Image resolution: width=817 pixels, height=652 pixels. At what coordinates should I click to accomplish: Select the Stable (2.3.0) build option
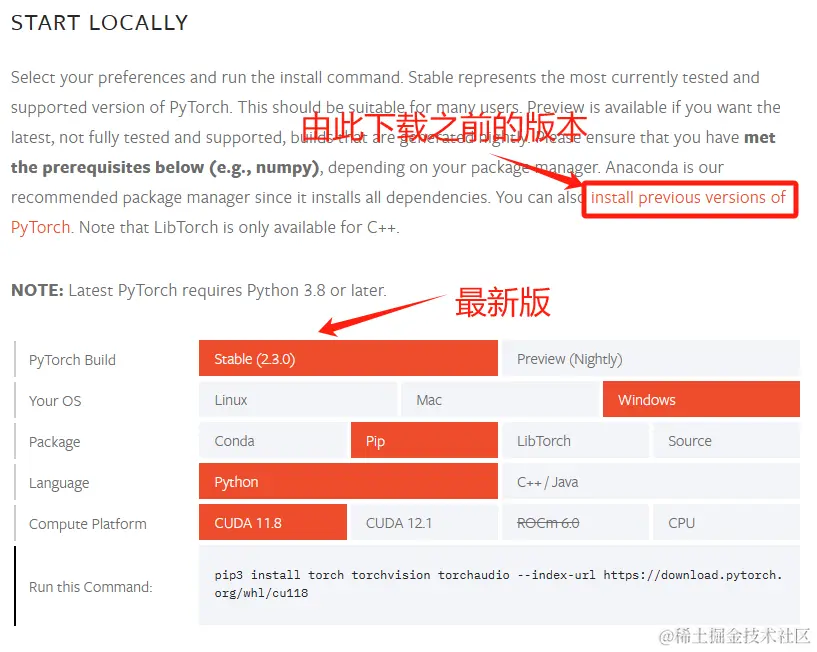pos(348,359)
